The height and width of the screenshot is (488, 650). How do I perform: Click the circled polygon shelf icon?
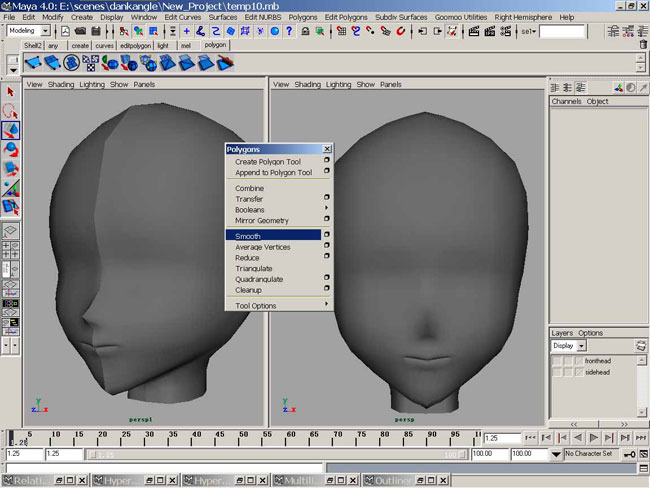point(71,63)
